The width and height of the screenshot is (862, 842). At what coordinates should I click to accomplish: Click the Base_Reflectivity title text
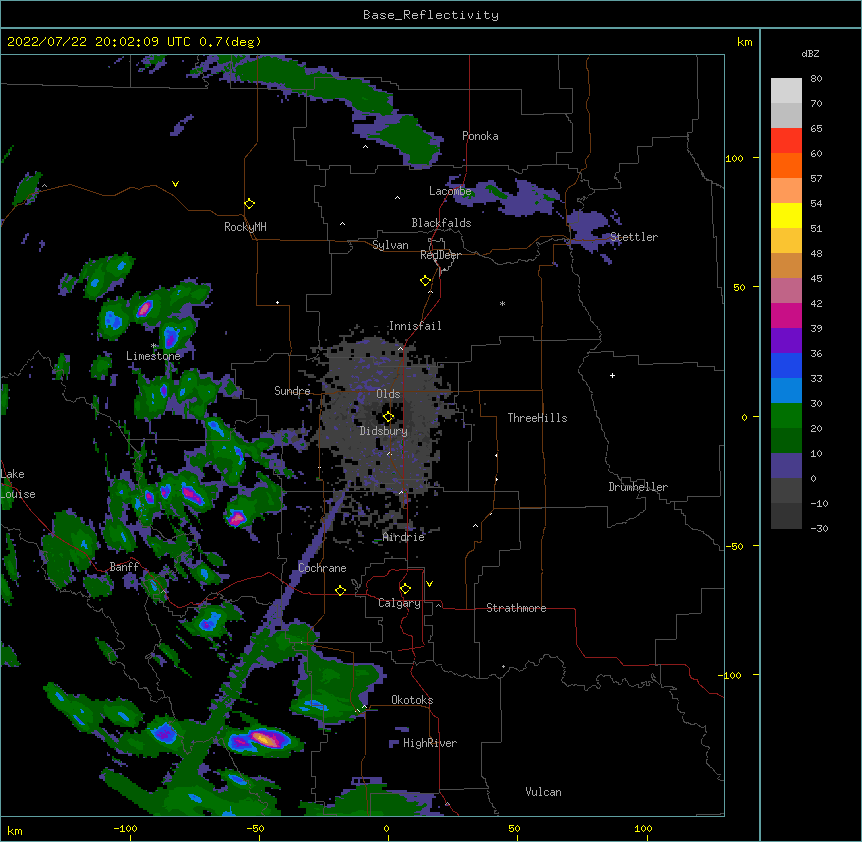[430, 15]
